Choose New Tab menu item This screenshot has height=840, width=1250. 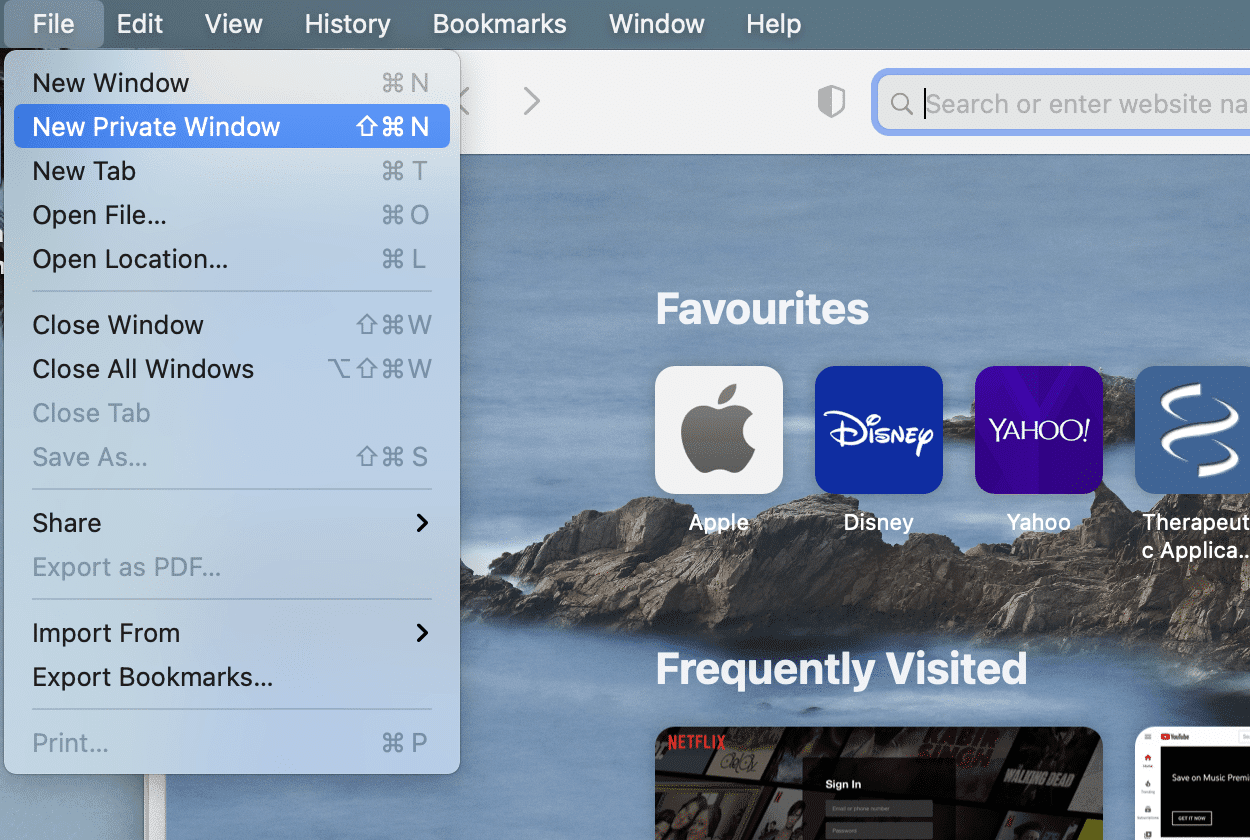click(232, 171)
